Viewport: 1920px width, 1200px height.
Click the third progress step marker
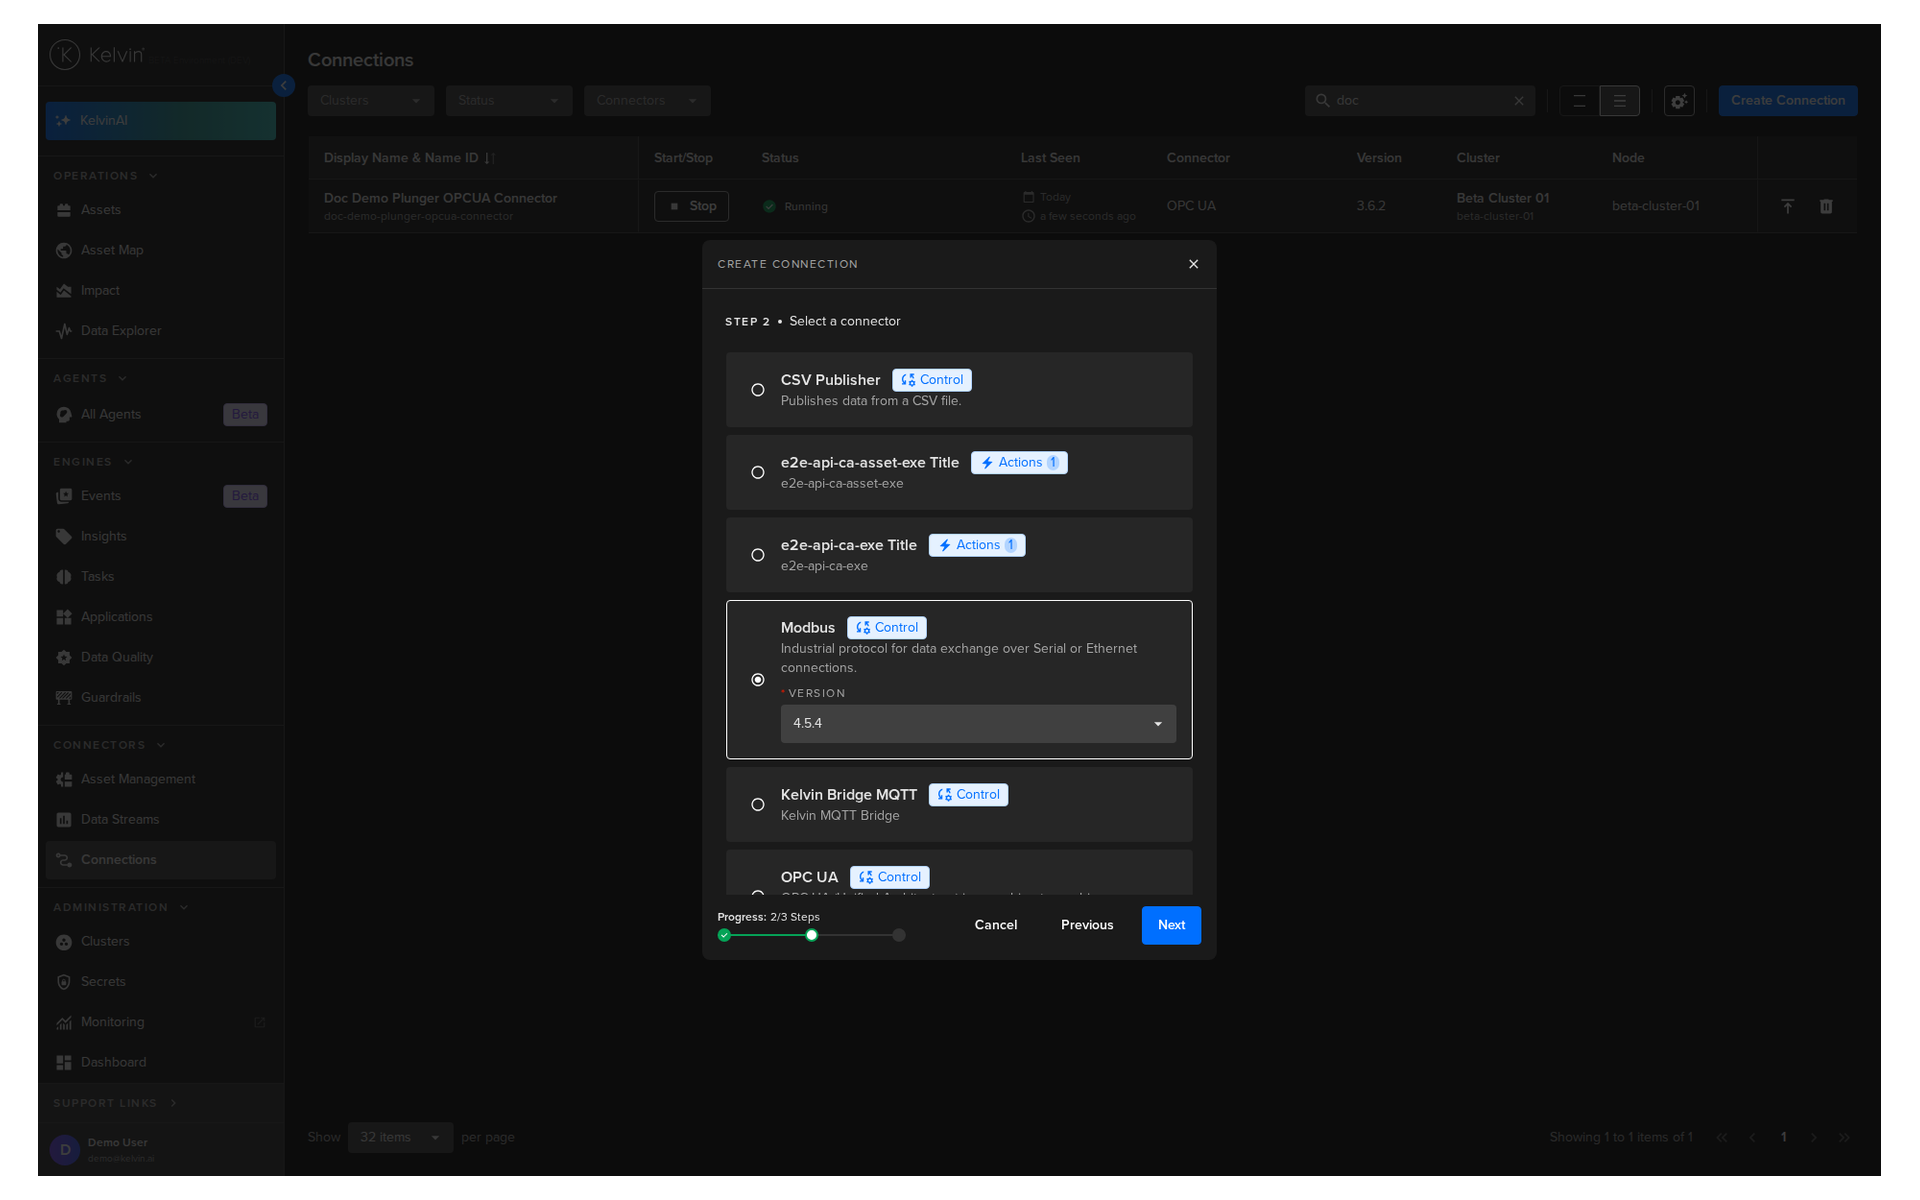pos(899,935)
